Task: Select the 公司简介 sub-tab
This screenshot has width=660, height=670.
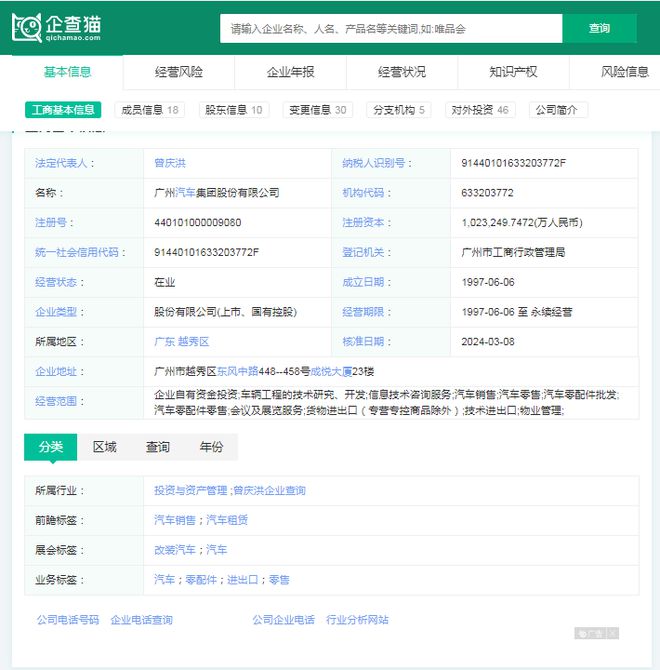Action: point(557,110)
